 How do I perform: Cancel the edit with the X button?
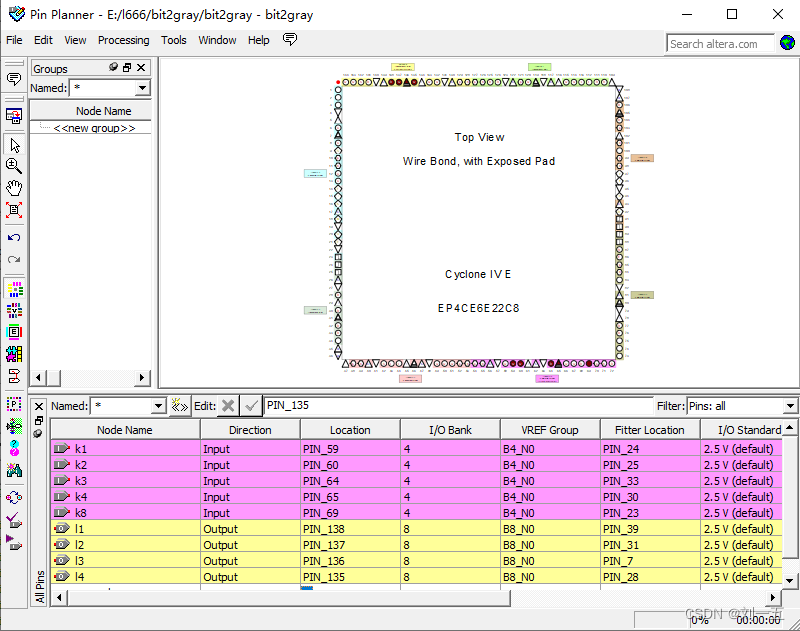coord(228,406)
